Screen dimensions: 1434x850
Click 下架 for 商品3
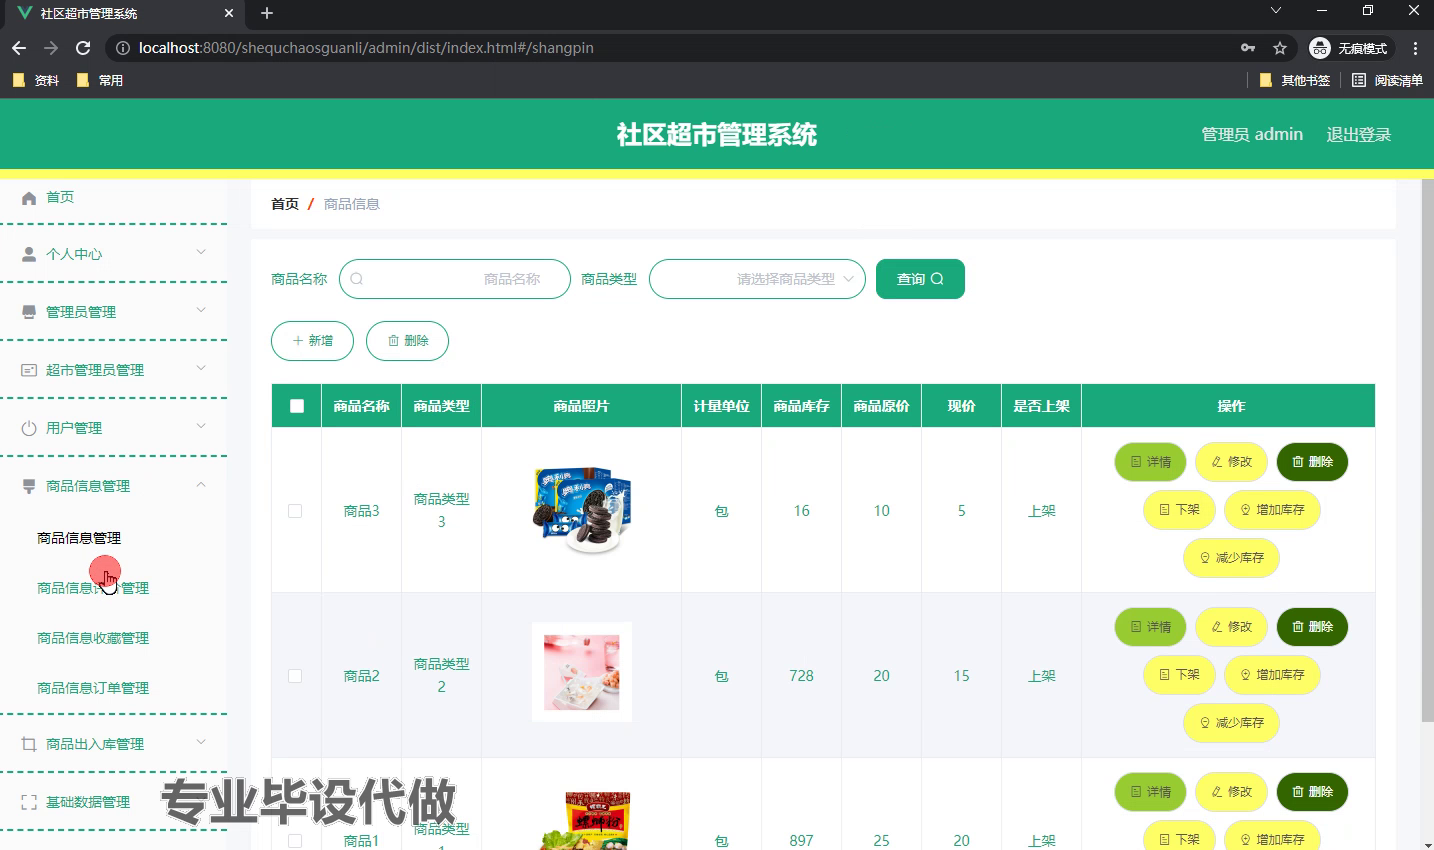[1179, 510]
